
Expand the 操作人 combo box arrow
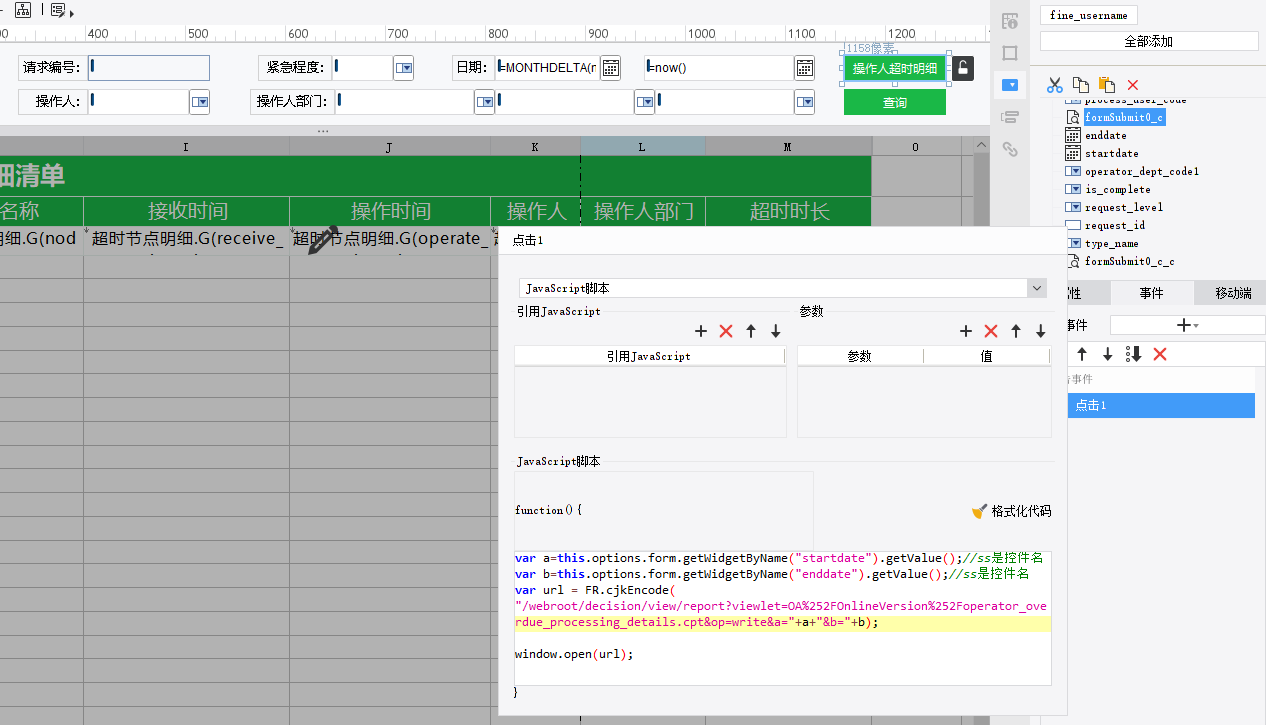[x=200, y=101]
